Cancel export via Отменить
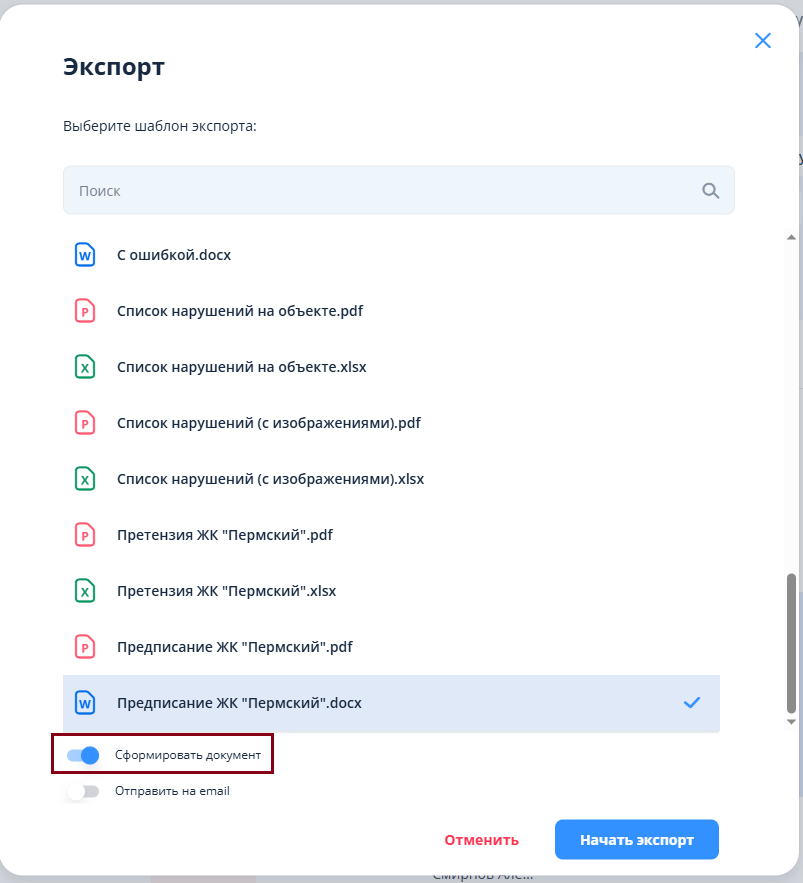 click(481, 840)
